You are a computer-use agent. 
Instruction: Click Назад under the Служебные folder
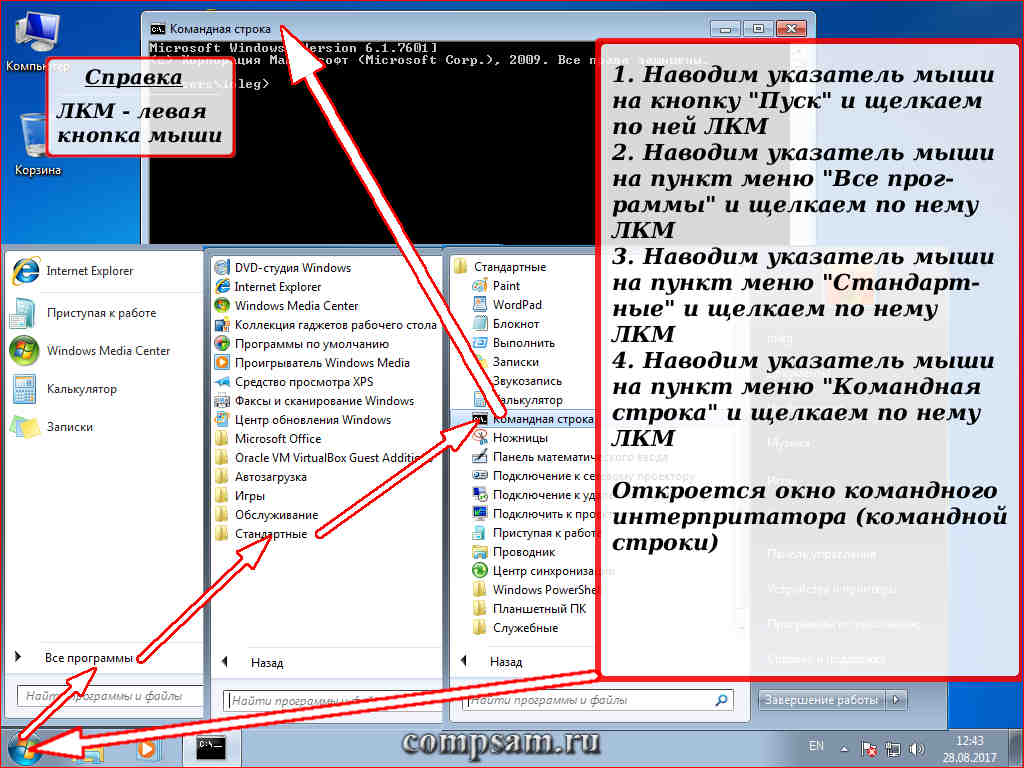tap(505, 662)
